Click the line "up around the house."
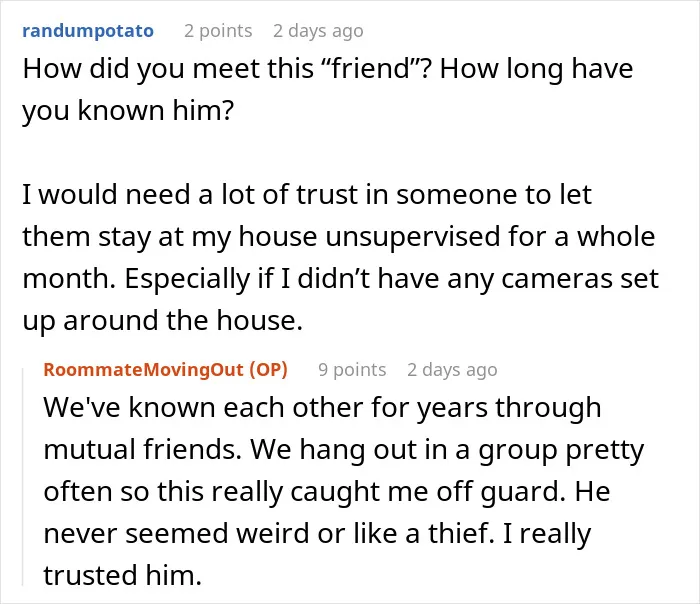The image size is (700, 604). pos(162,321)
